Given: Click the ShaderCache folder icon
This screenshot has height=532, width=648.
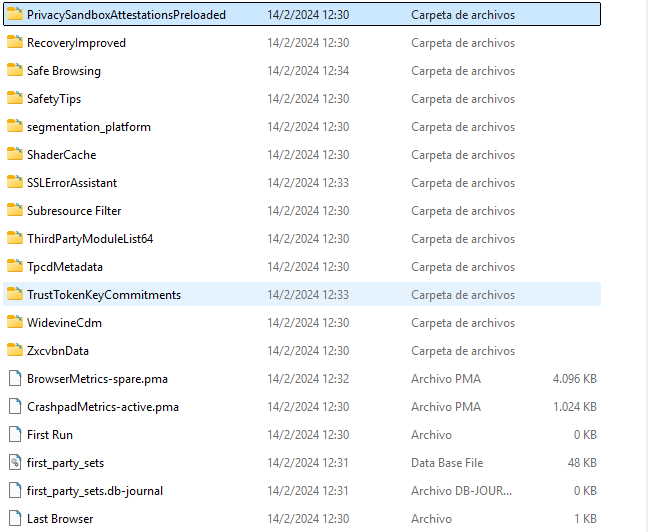Looking at the screenshot, I should (x=14, y=155).
